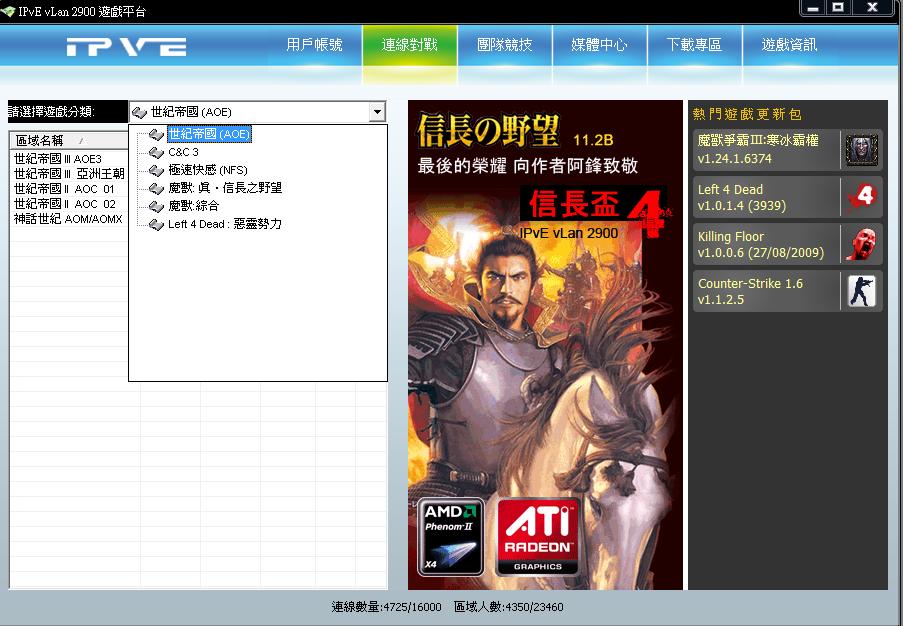Click the icon beside 極速快感 (NFS)
The image size is (903, 626).
click(156, 170)
